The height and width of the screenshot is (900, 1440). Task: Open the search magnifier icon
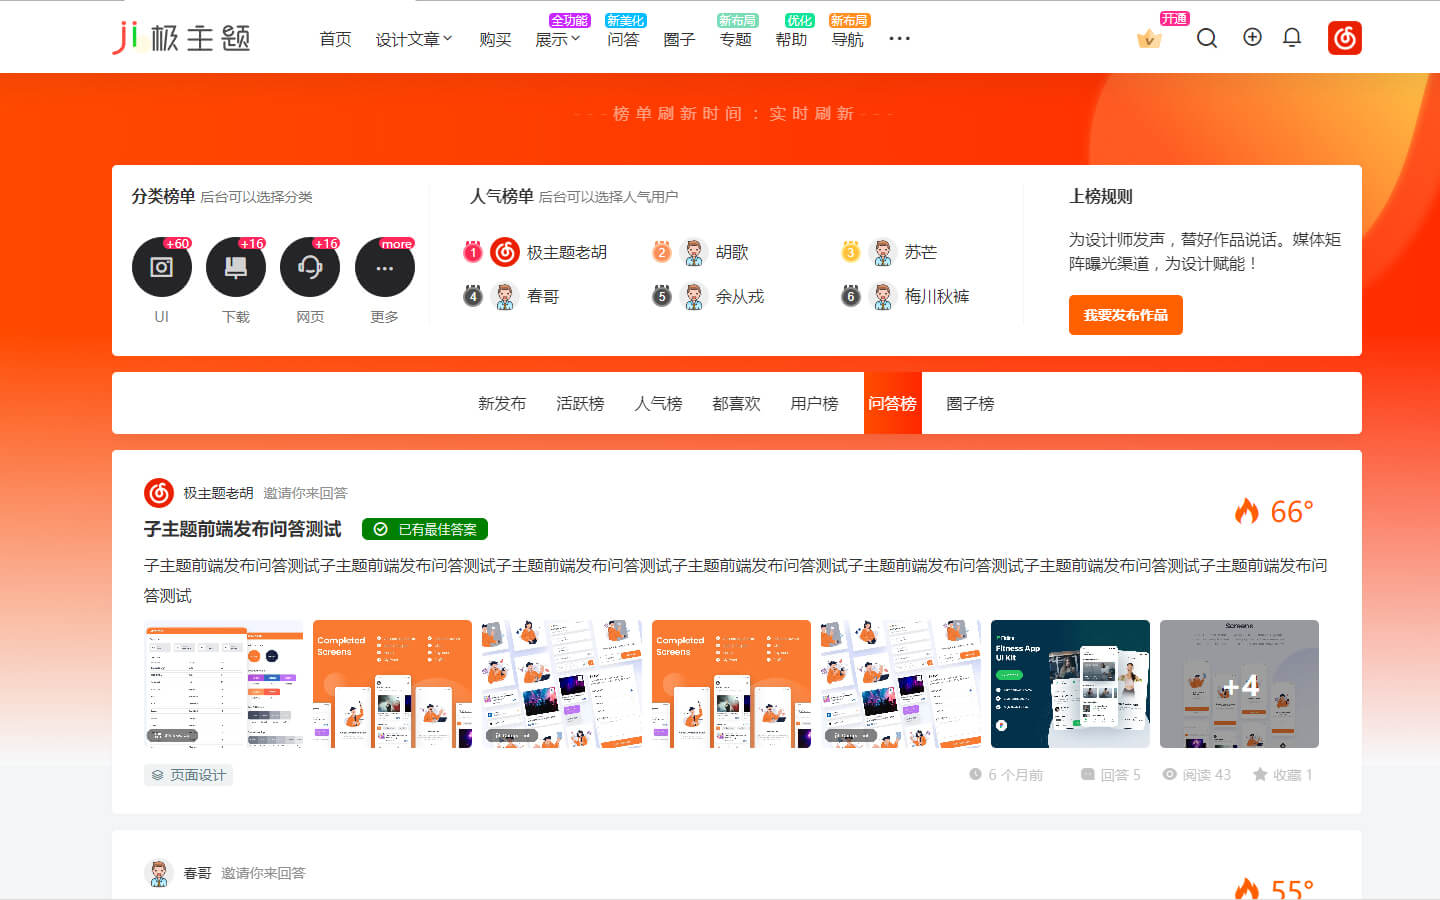(x=1207, y=39)
